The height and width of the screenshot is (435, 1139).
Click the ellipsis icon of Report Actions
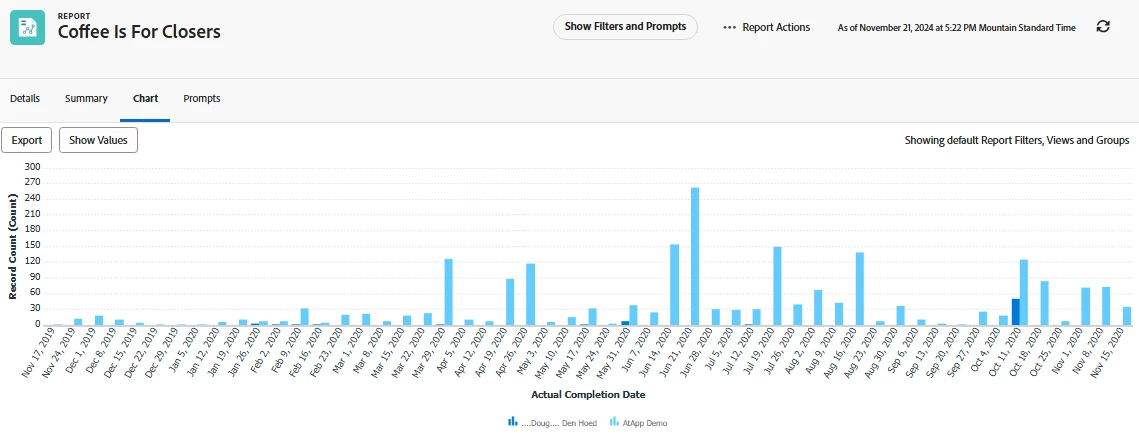(x=730, y=28)
